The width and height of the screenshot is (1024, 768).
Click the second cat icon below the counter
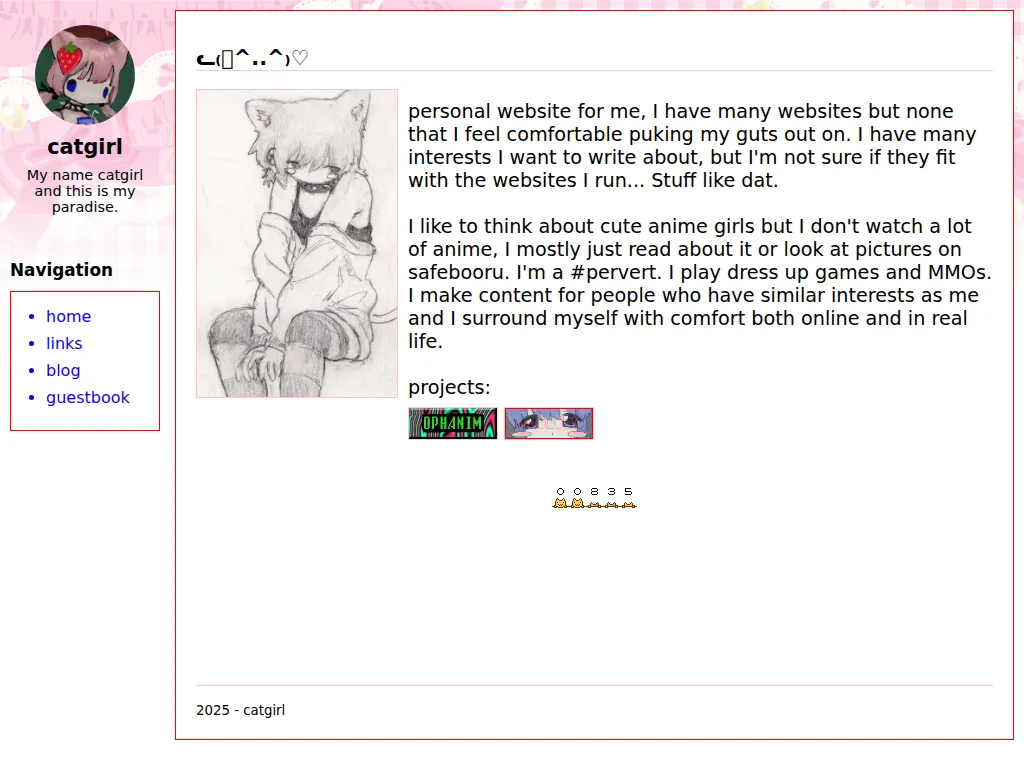click(577, 503)
